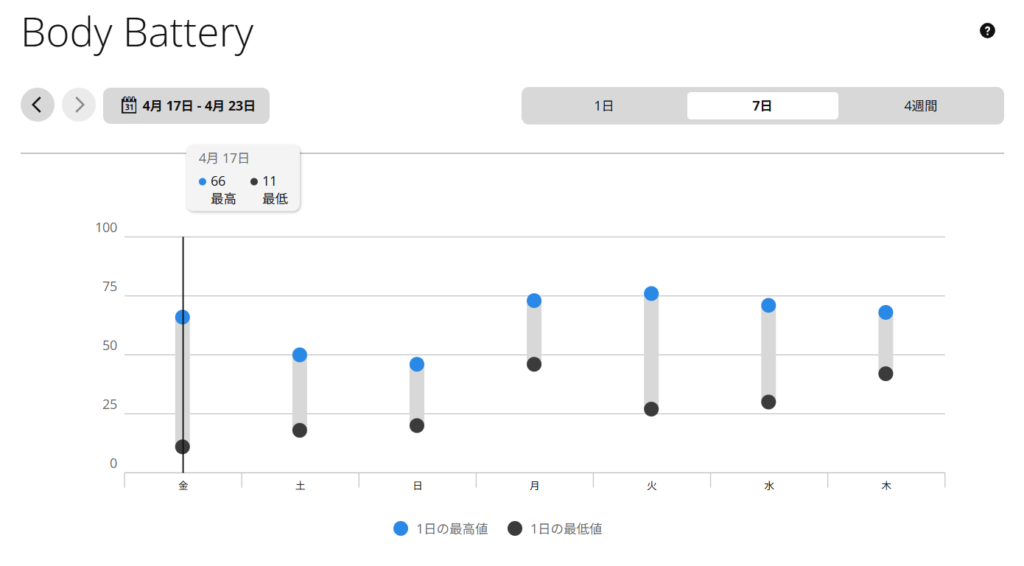Select Saturday's blue highest value dot
Screen dimensions: 1024x566
pos(299,355)
